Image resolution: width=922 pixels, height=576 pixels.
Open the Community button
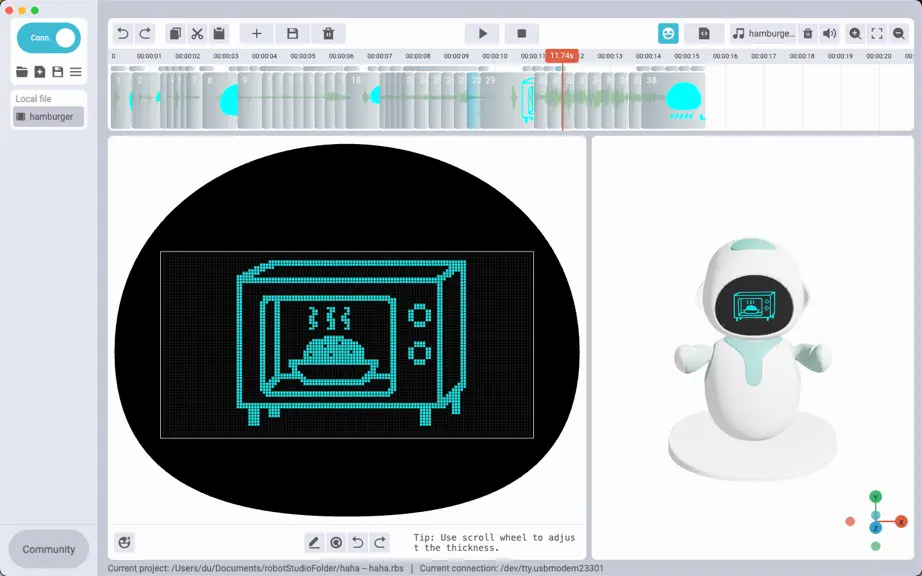49,549
